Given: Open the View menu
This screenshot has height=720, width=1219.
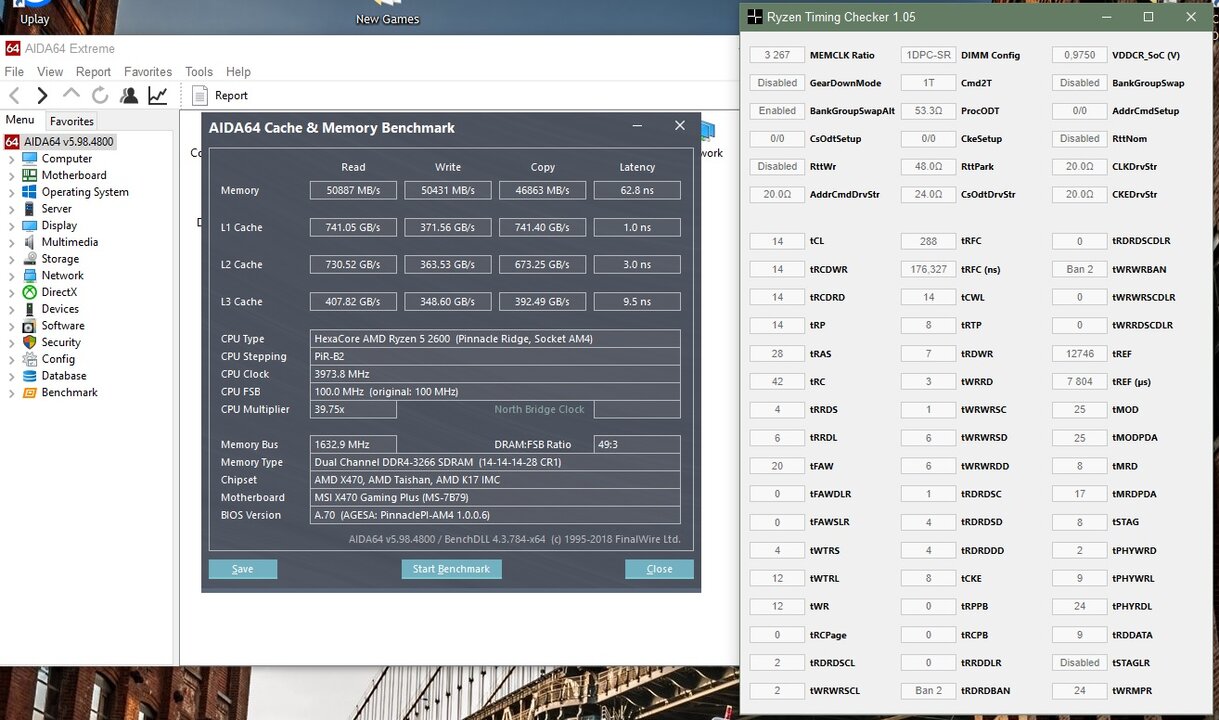Looking at the screenshot, I should coord(50,72).
